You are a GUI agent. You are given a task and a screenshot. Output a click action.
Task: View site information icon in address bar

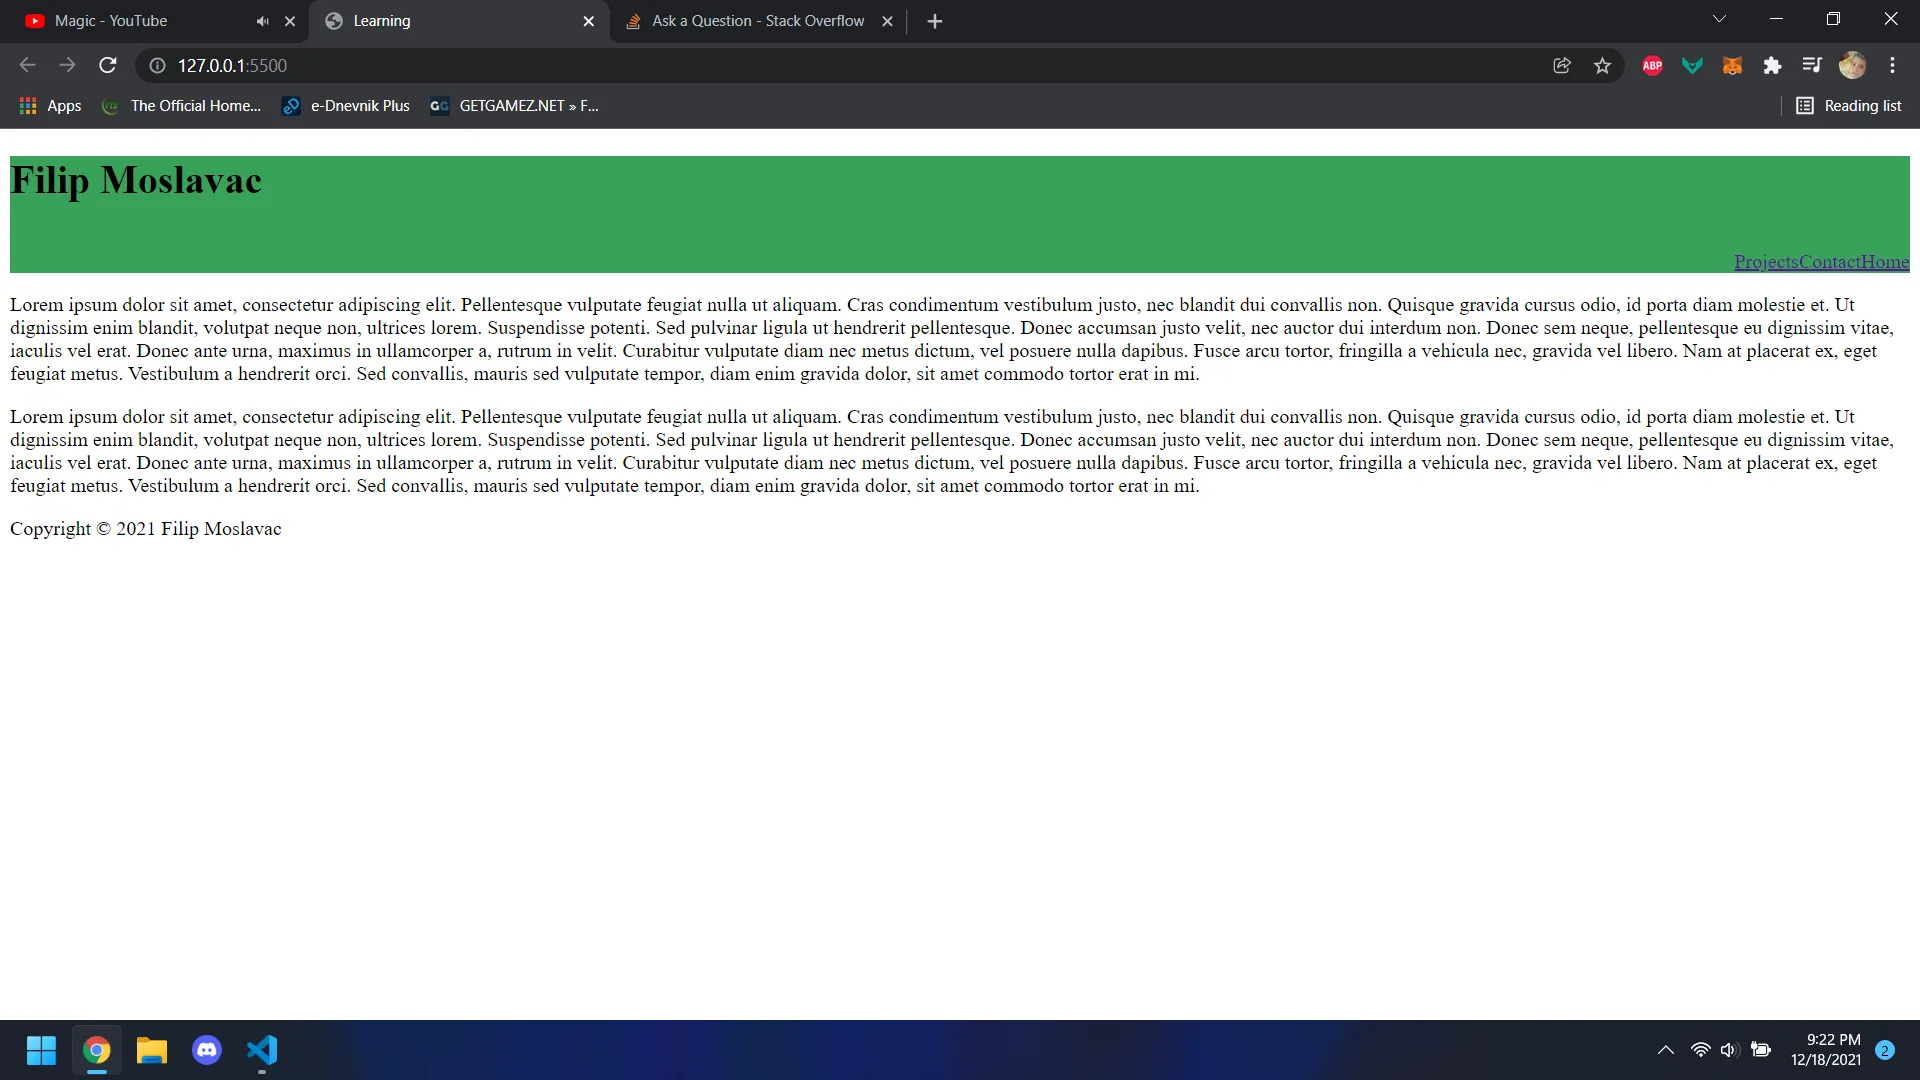(157, 65)
